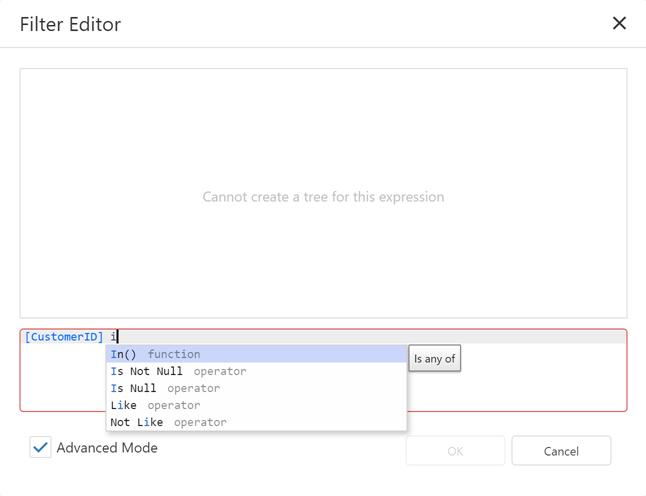Untick the Advanced Mode checkbox
Viewport: 646px width, 496px height.
pyautogui.click(x=40, y=447)
